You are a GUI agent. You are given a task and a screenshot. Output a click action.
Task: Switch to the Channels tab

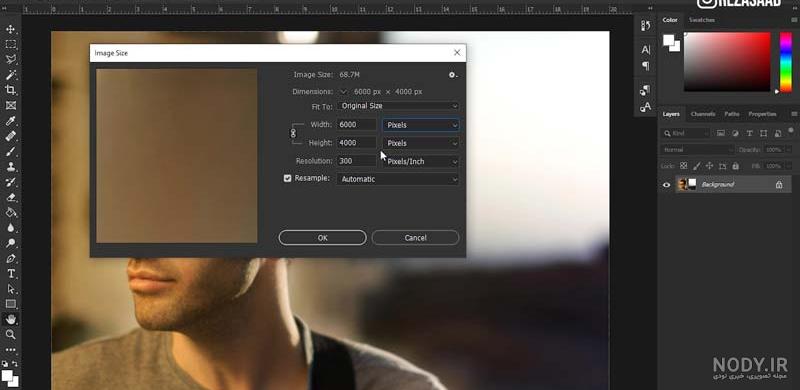[703, 114]
